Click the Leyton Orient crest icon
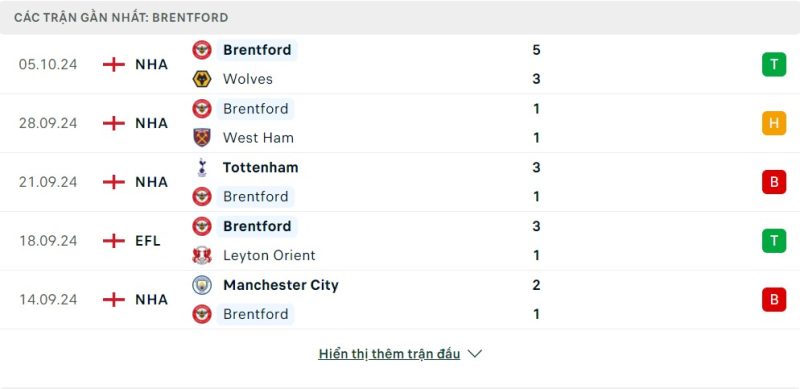The width and height of the screenshot is (800, 389). click(202, 255)
